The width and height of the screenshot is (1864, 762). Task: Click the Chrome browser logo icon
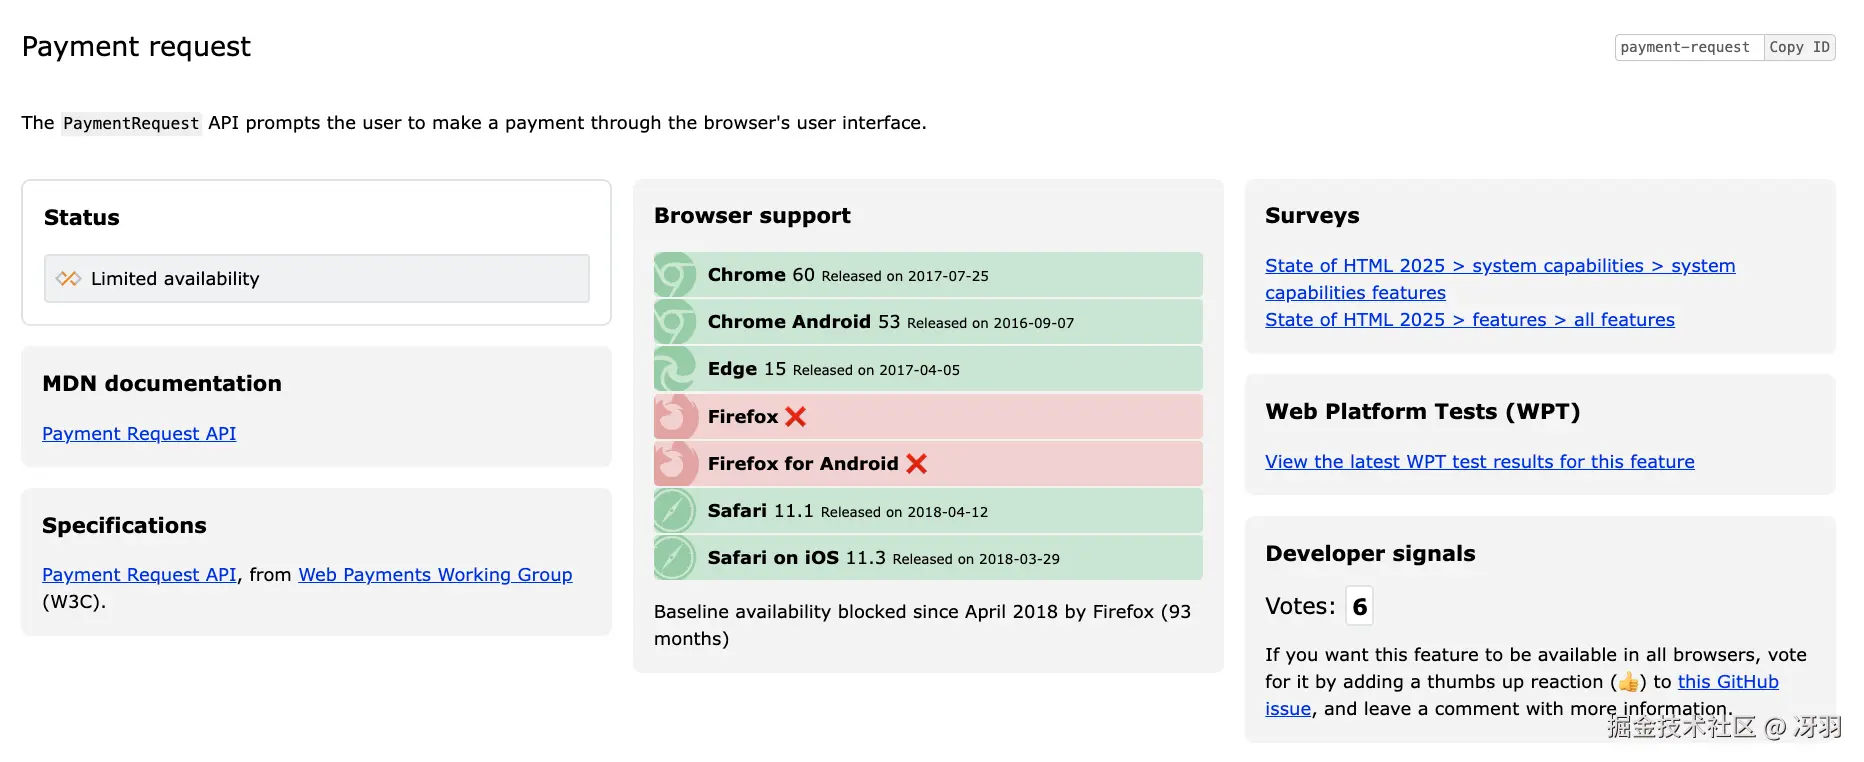[675, 275]
